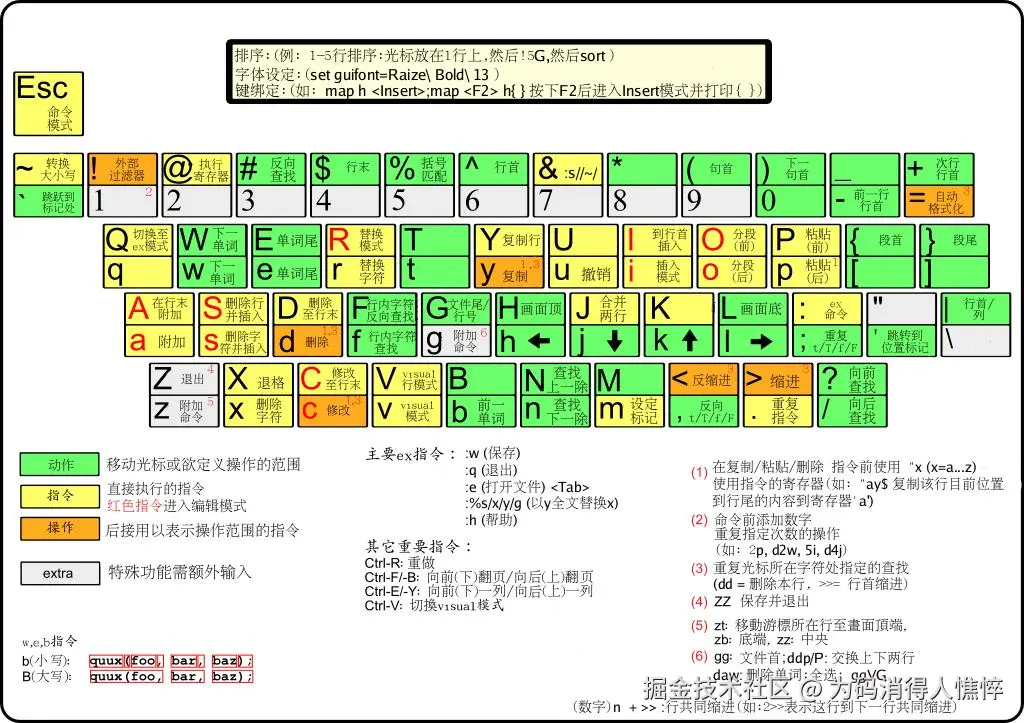Click the R 替换模式 key cell
The width and height of the screenshot is (1024, 723).
click(x=360, y=240)
